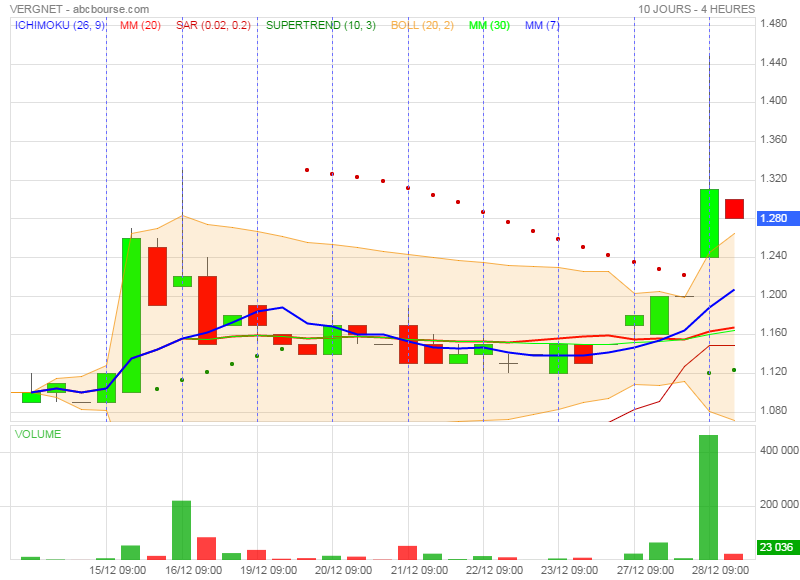Click the 1.440 price axis label

[x=773, y=62]
